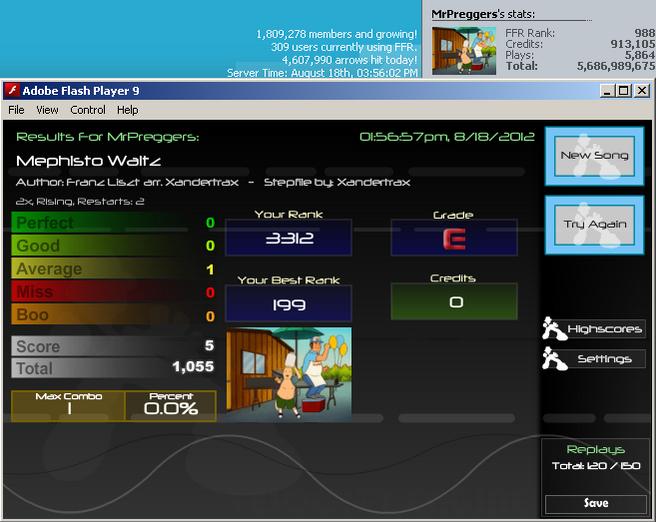Click the Credits value box
The image size is (656, 522).
click(x=454, y=302)
